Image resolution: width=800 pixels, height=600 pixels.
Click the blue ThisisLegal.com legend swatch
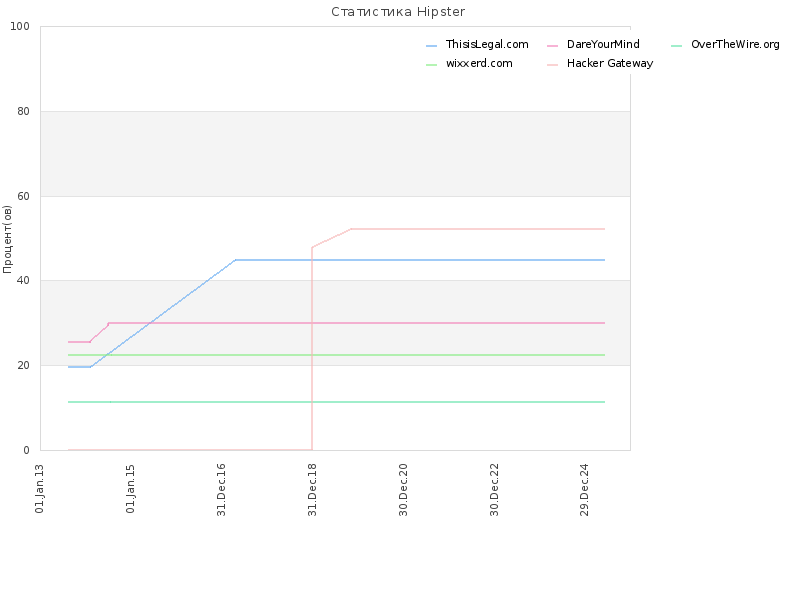(x=432, y=46)
